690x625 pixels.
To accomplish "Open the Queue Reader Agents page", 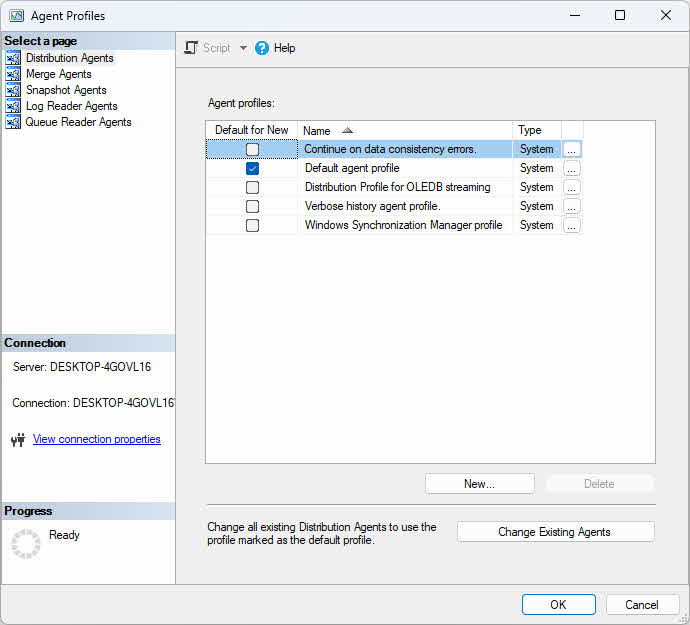I will pyautogui.click(x=78, y=122).
